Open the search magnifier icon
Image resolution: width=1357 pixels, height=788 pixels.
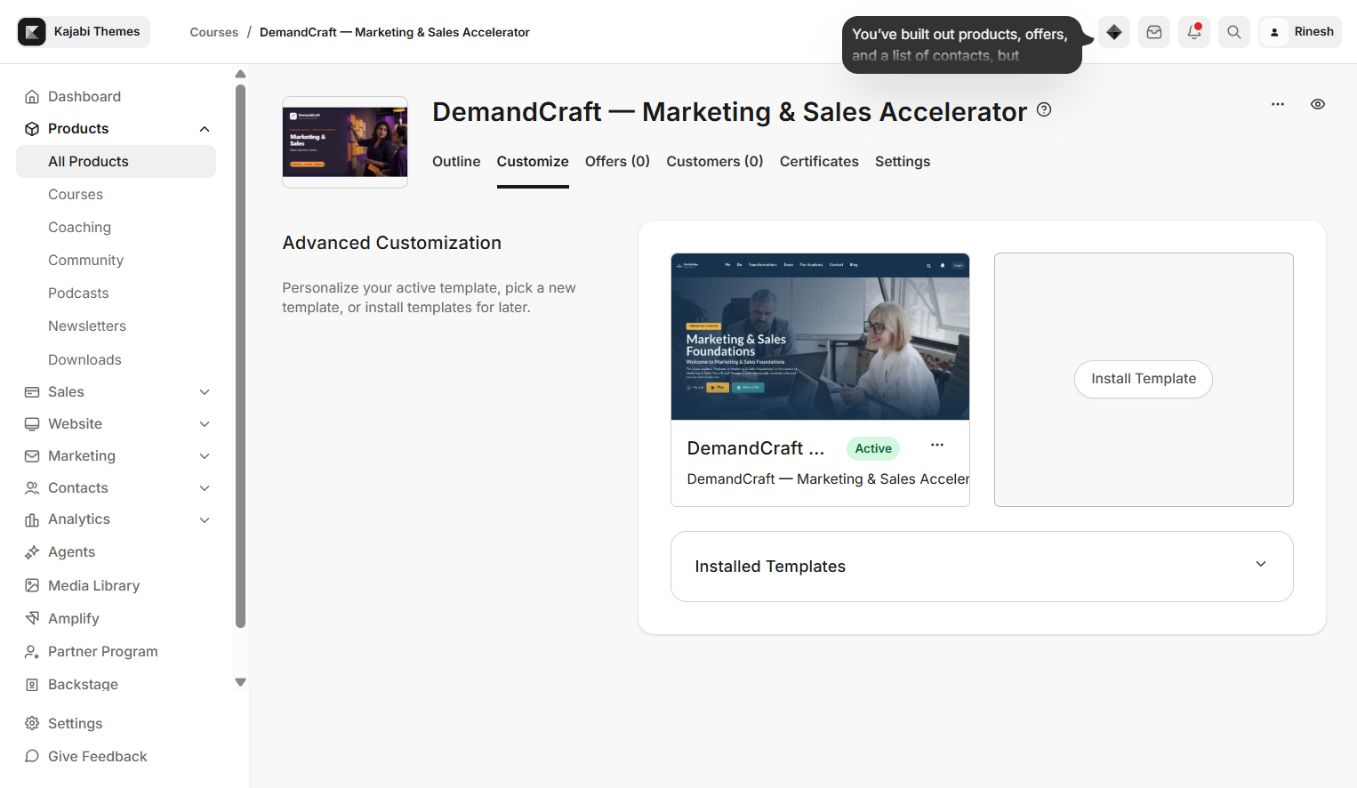pyautogui.click(x=1234, y=32)
